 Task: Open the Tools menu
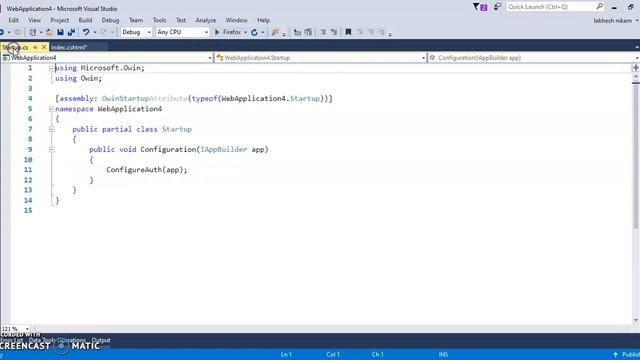pyautogui.click(x=159, y=20)
